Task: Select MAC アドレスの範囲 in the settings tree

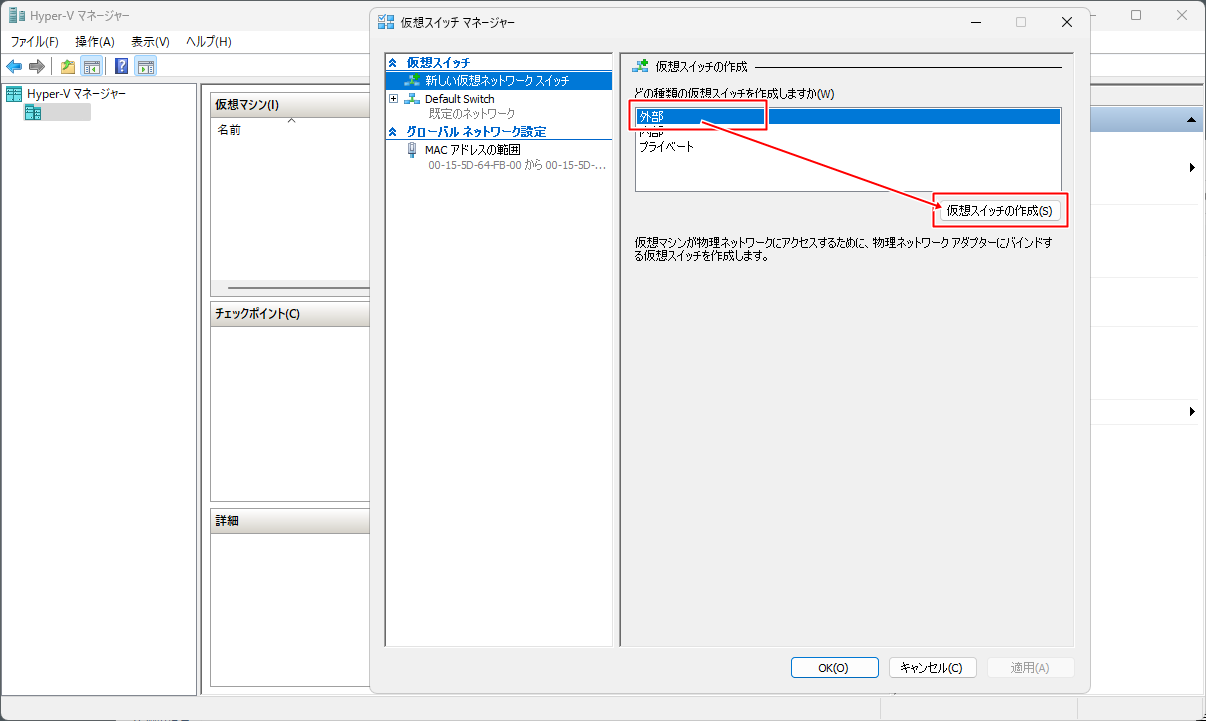Action: pos(471,150)
